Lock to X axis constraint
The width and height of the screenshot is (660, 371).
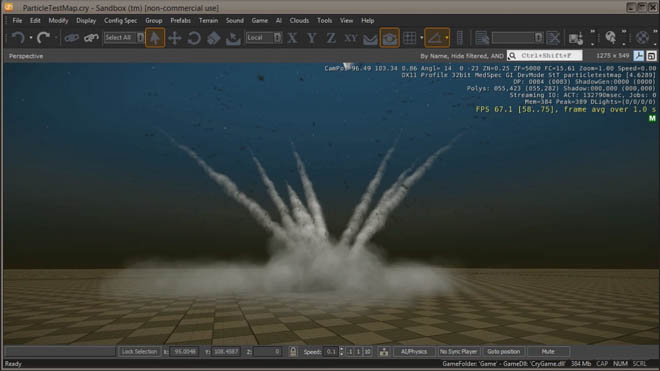[x=292, y=38]
